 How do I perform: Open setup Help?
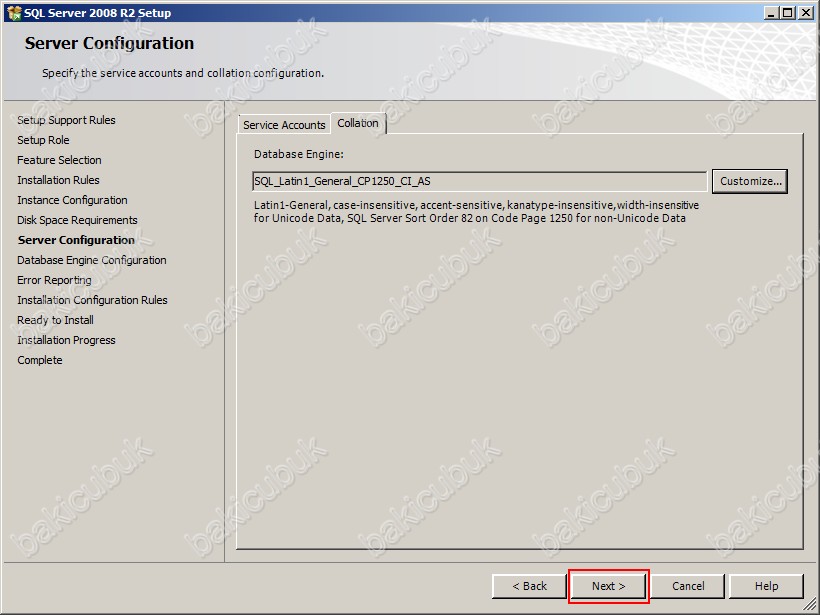(766, 586)
